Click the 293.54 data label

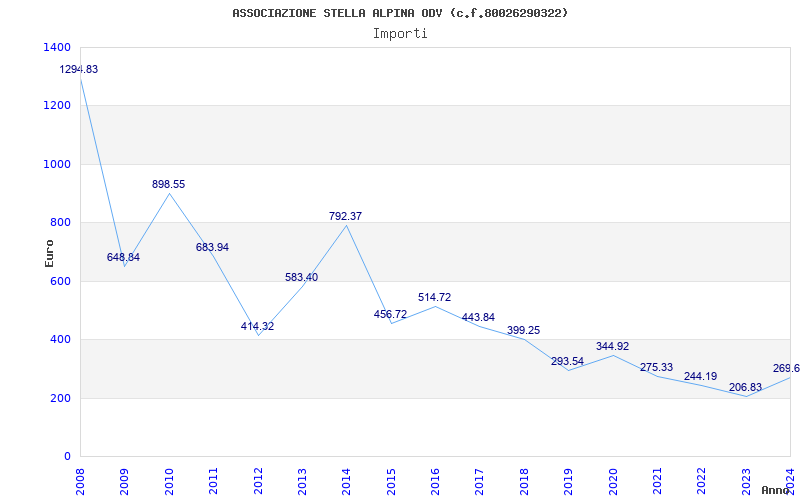(x=567, y=361)
